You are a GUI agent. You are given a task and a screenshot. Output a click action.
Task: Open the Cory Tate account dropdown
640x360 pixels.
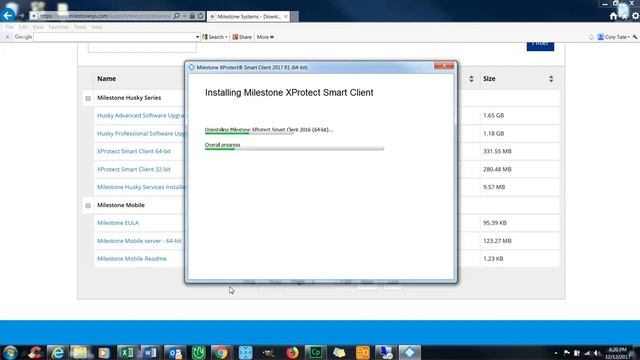point(613,37)
